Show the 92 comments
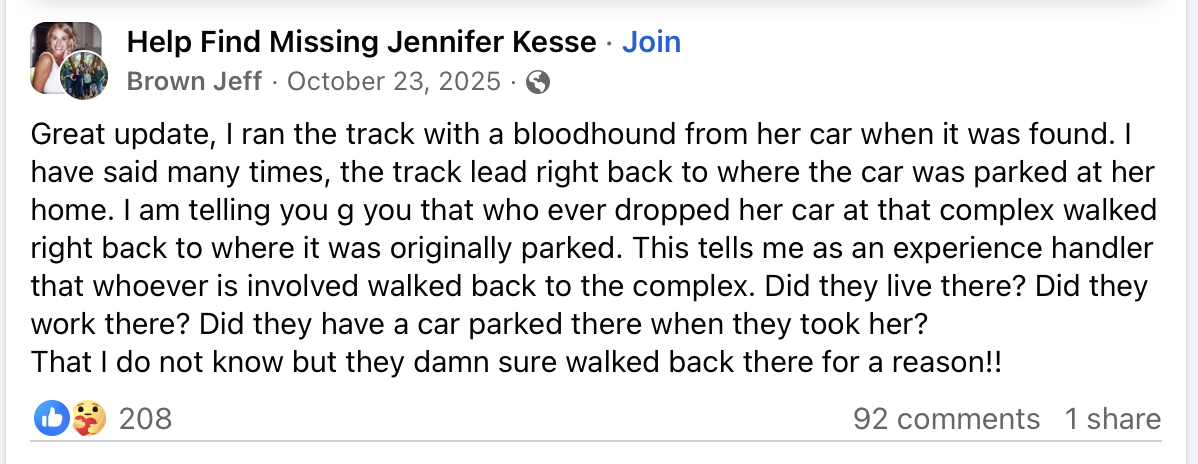This screenshot has height=464, width=1198. coord(946,419)
